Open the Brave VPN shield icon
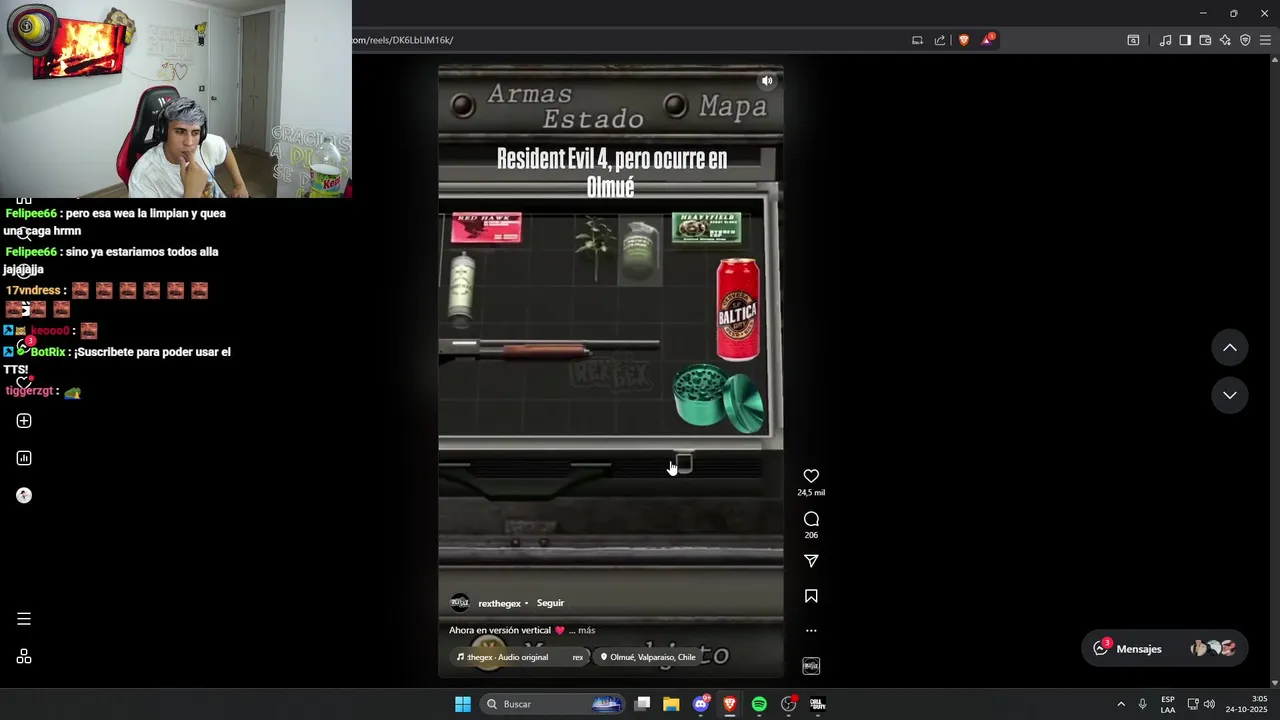This screenshot has width=1280, height=720. [1245, 40]
